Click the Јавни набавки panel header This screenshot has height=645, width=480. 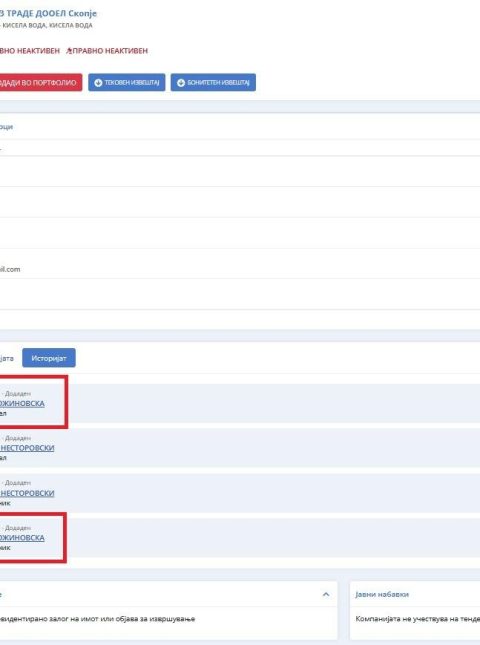[x=382, y=594]
